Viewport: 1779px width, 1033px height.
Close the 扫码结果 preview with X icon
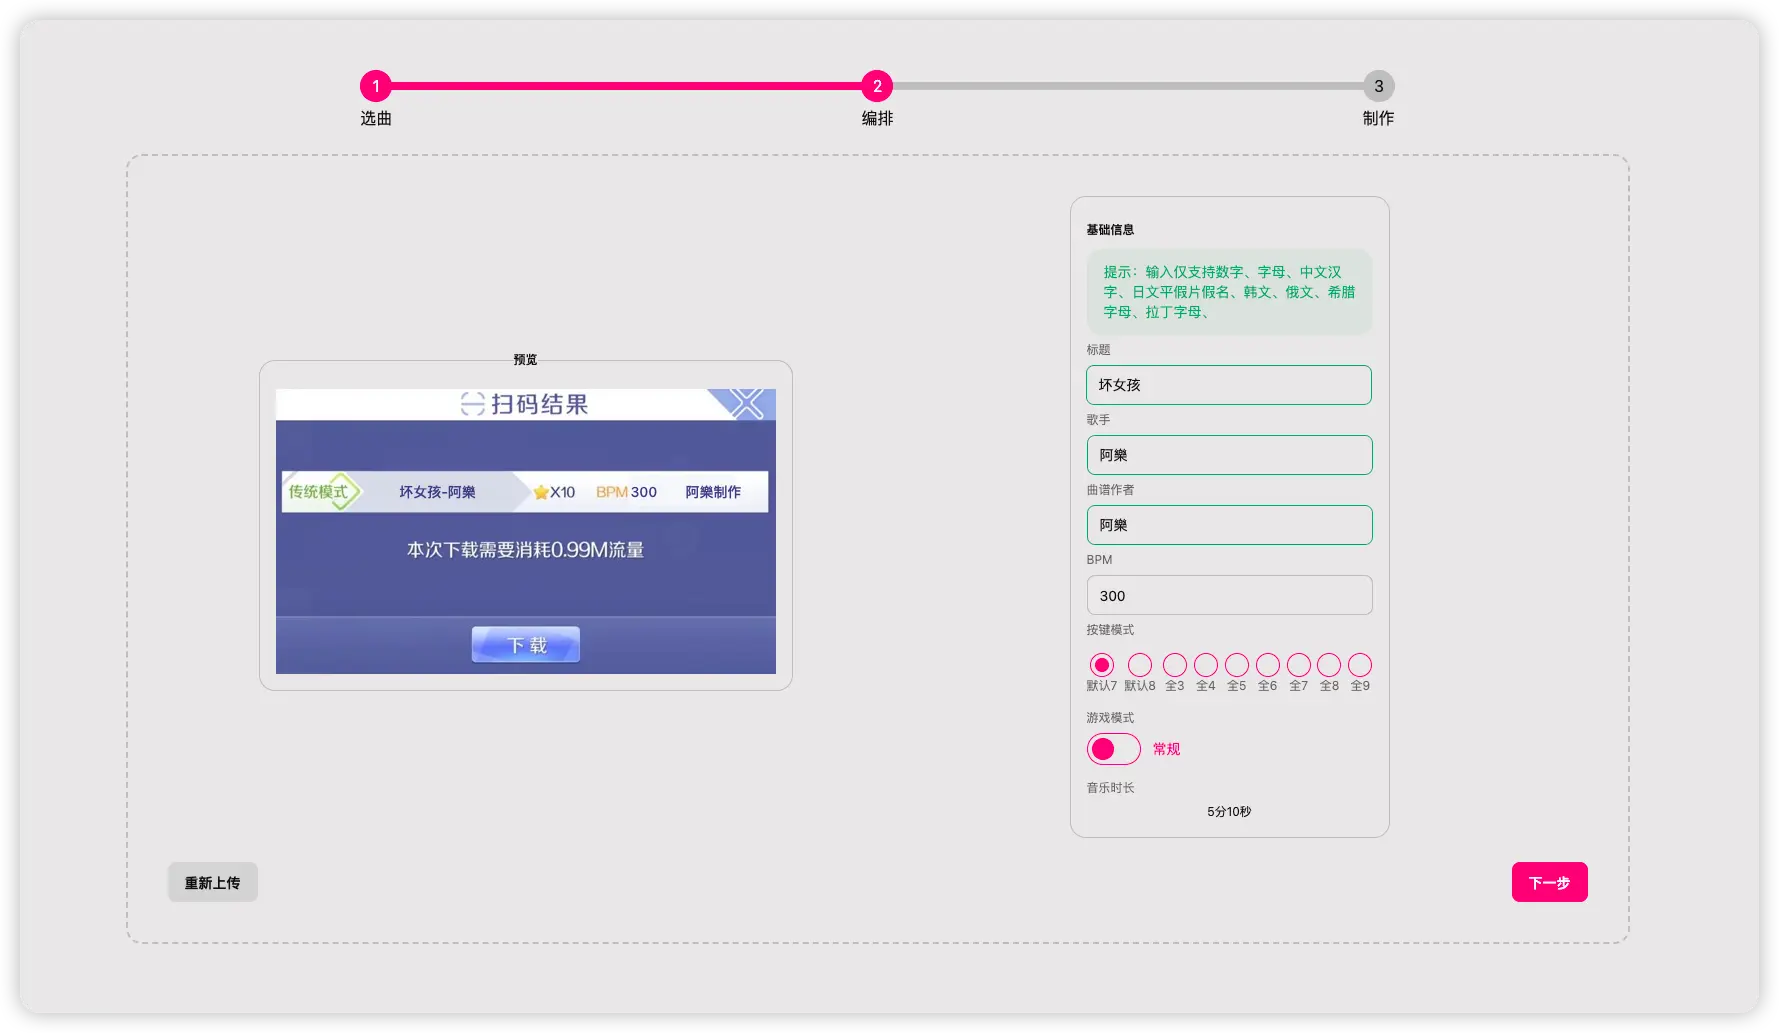(746, 404)
